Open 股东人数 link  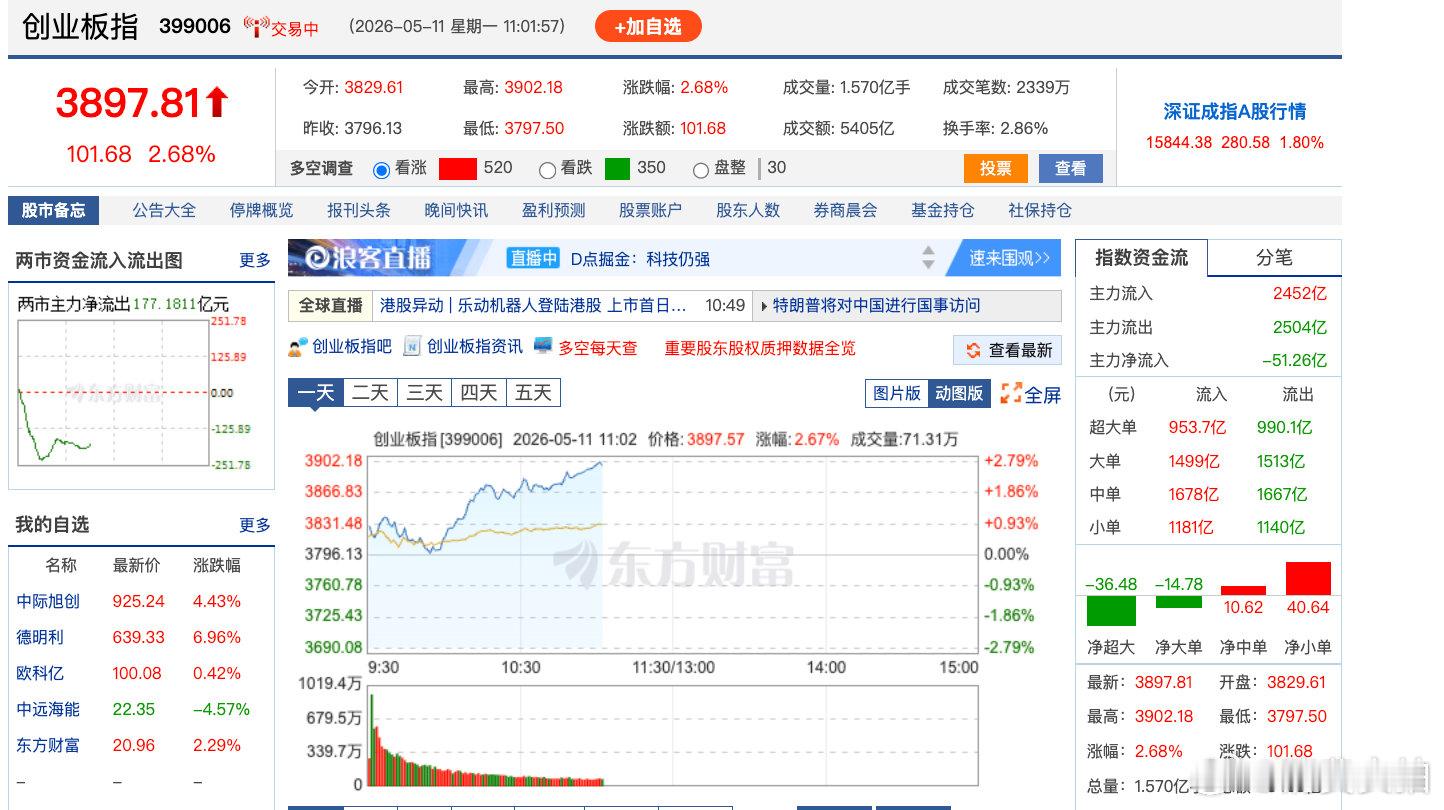pyautogui.click(x=748, y=210)
